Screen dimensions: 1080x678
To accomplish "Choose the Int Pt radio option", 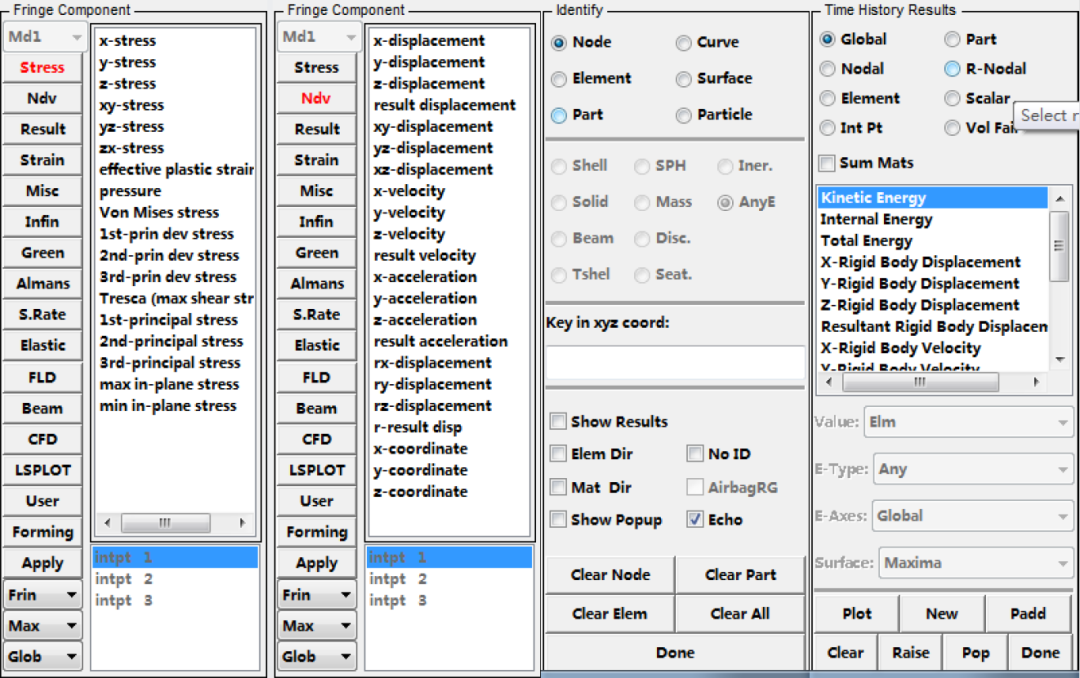I will (827, 128).
